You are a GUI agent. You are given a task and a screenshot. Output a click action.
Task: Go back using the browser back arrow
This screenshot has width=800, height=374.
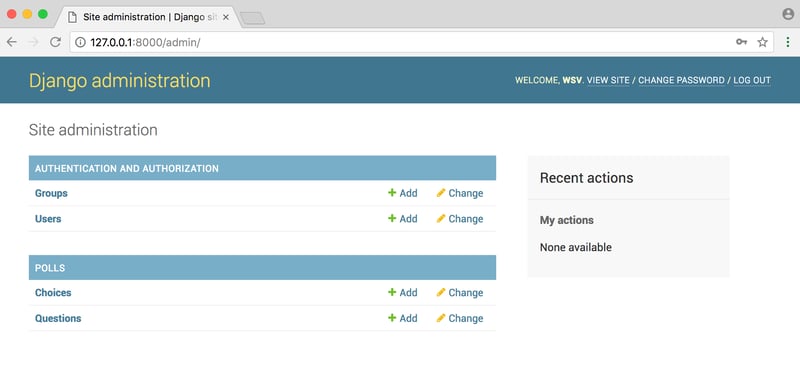pos(11,42)
